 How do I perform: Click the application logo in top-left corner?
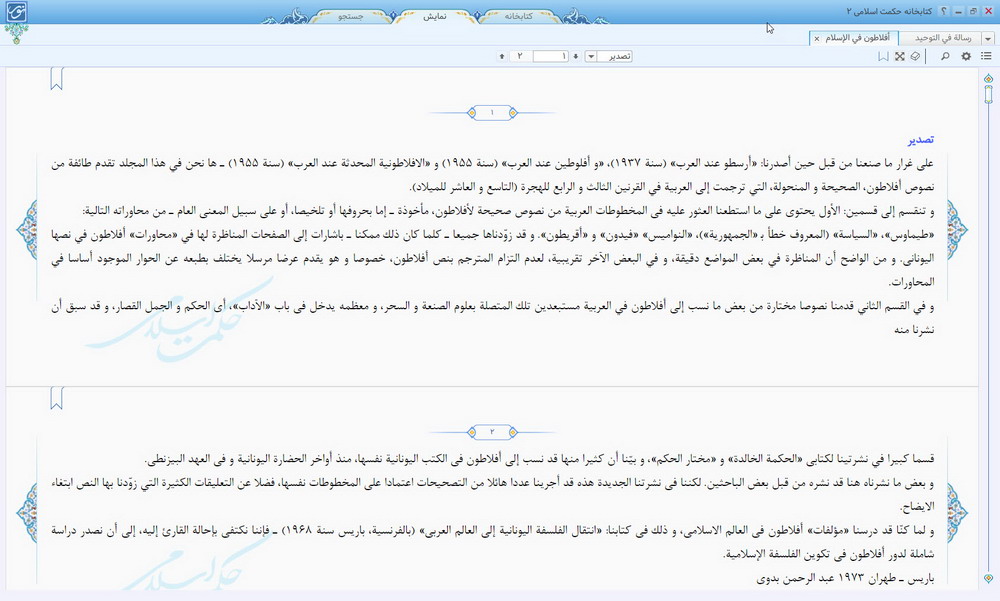[x=17, y=12]
